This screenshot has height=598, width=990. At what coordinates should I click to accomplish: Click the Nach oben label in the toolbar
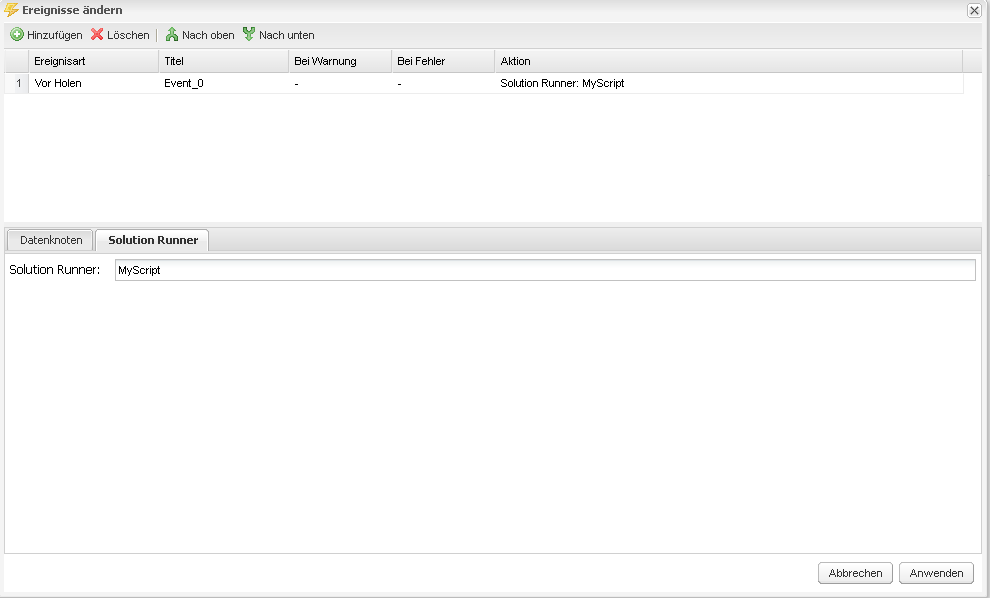[x=208, y=35]
